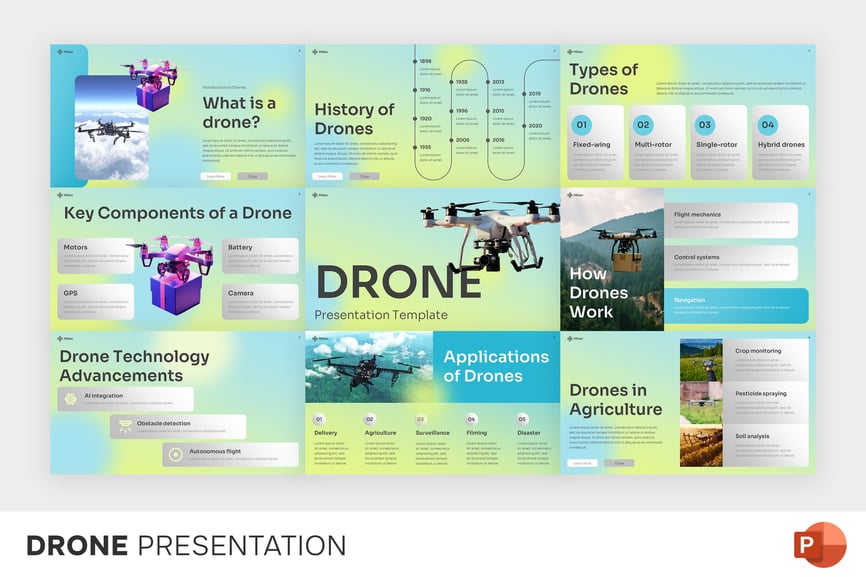This screenshot has width=866, height=577.
Task: Click the Obstacle detection icon
Action: [124, 426]
